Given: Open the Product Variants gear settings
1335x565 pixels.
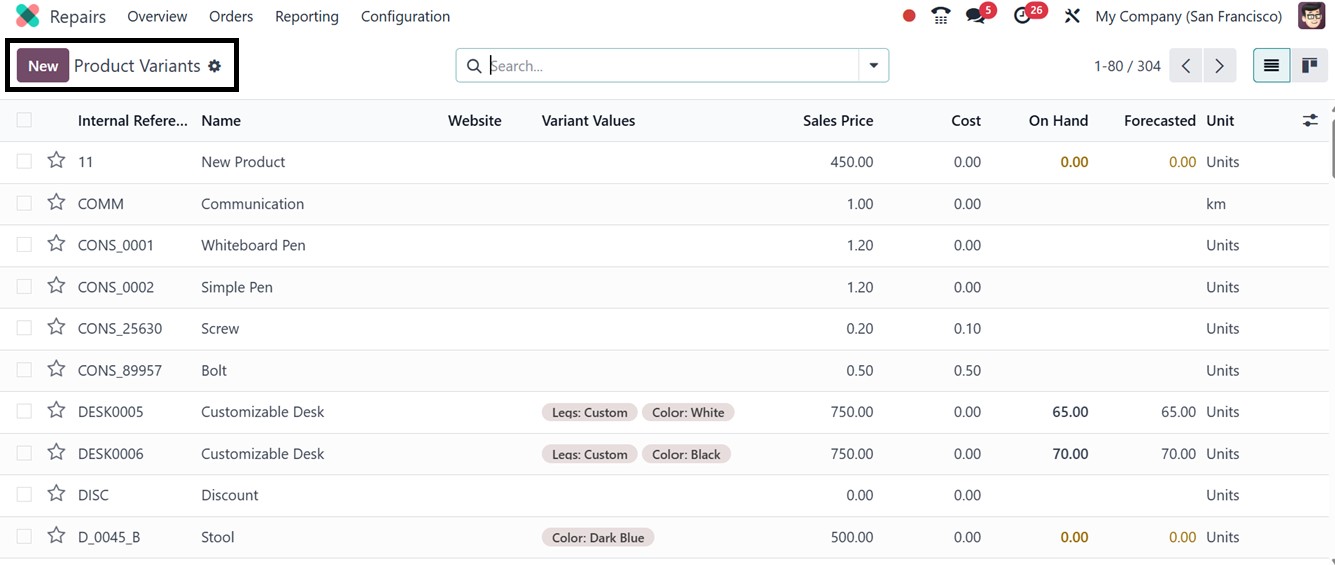Looking at the screenshot, I should pyautogui.click(x=214, y=66).
